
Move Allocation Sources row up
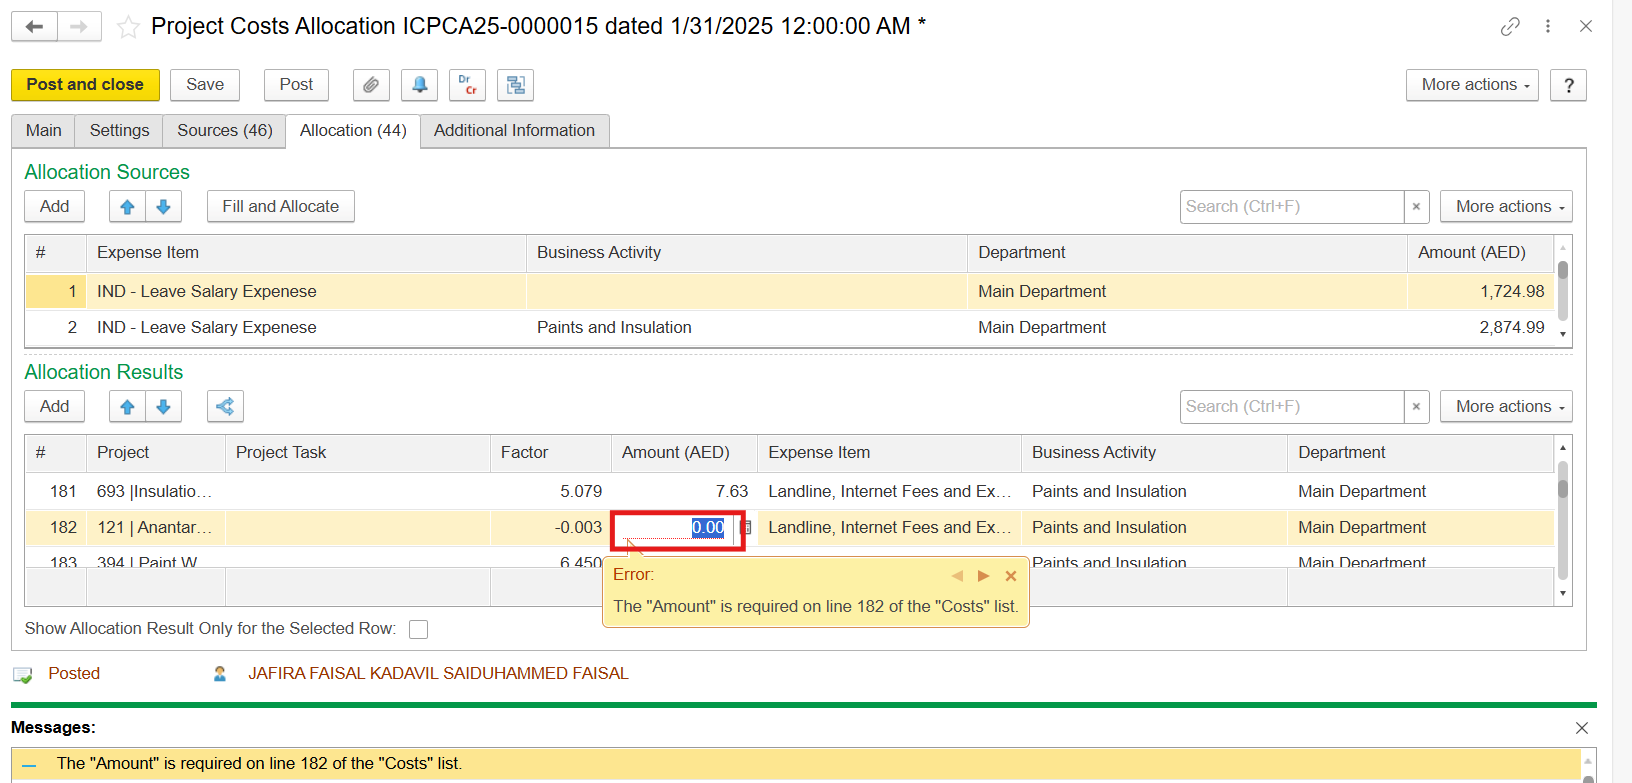[x=127, y=207]
